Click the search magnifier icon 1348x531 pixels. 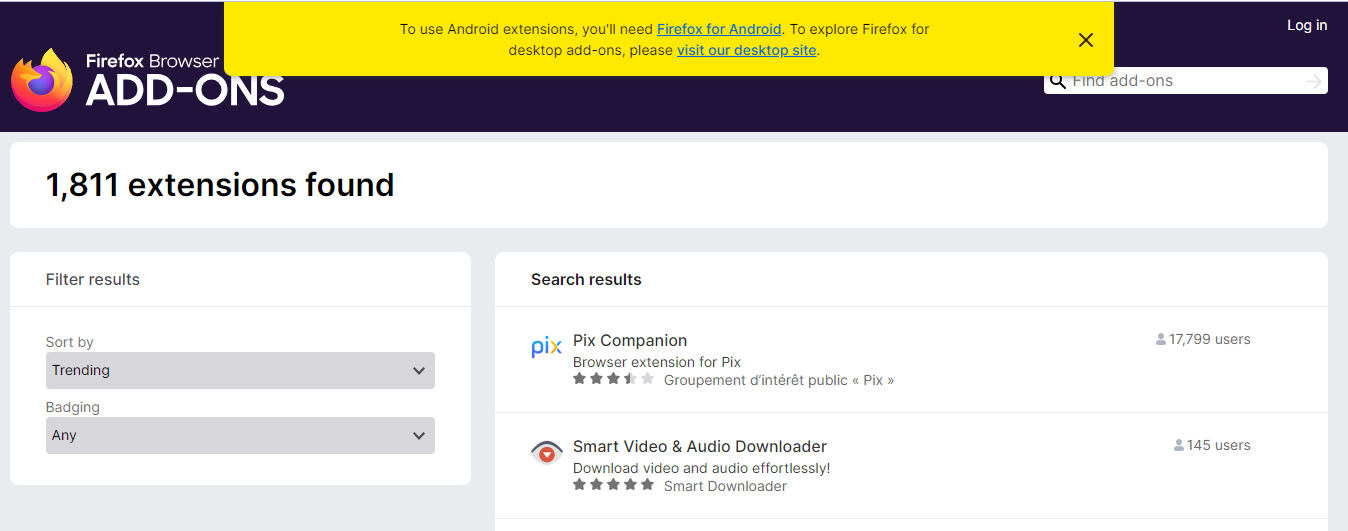[x=1057, y=81]
